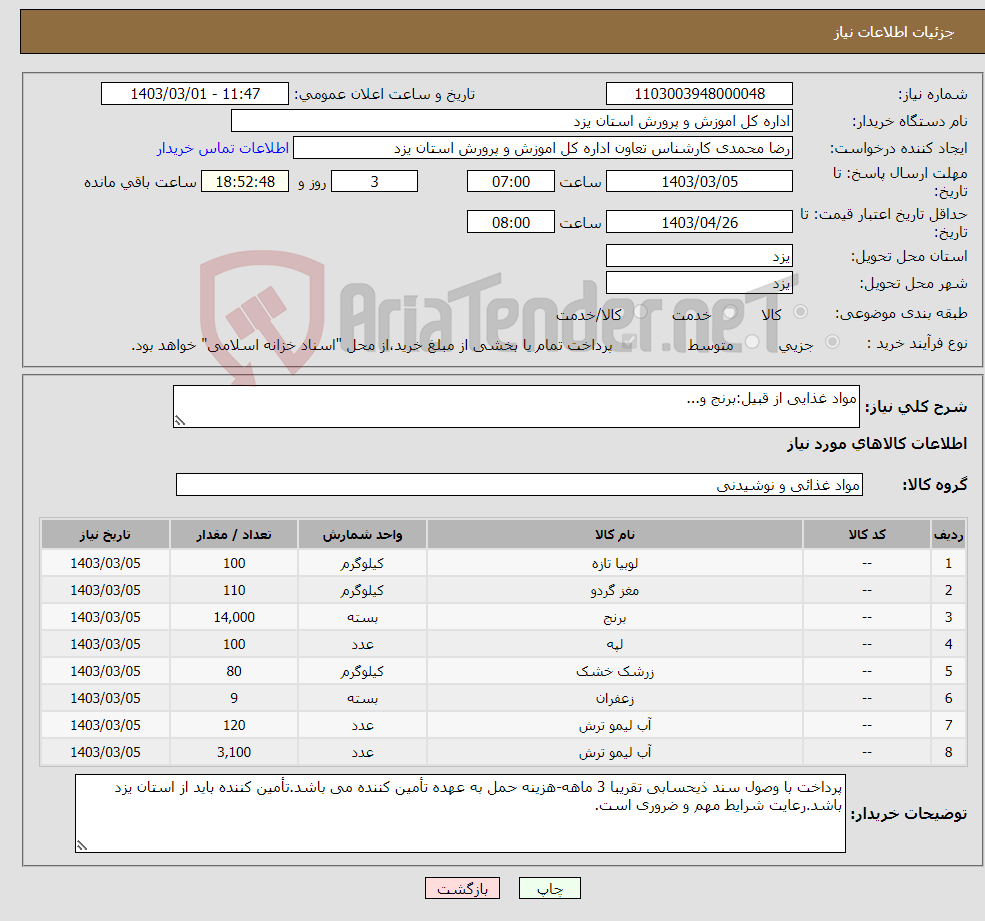
Task: Select the خدمت radio button
Action: [x=729, y=312]
